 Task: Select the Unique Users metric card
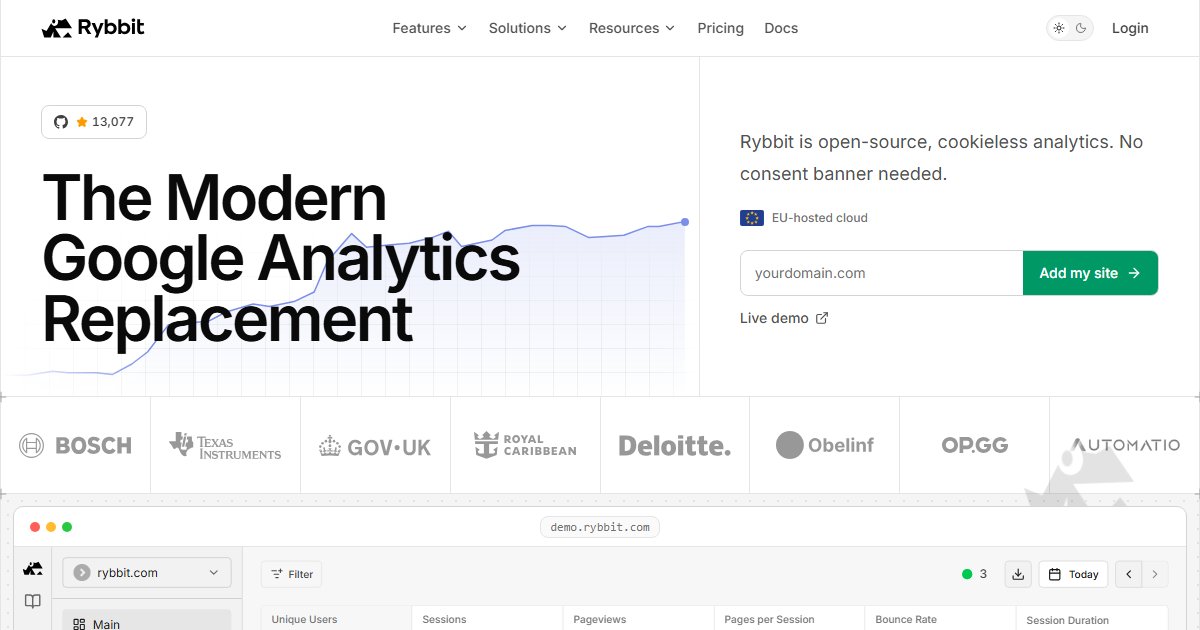click(x=336, y=618)
